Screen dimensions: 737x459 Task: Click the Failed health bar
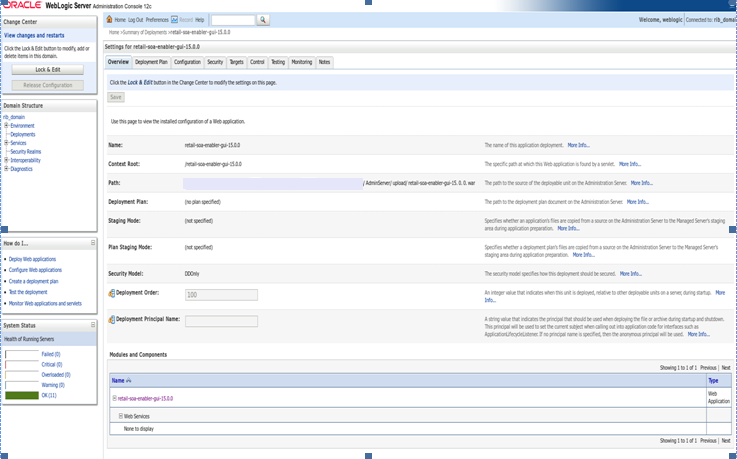(x=22, y=354)
